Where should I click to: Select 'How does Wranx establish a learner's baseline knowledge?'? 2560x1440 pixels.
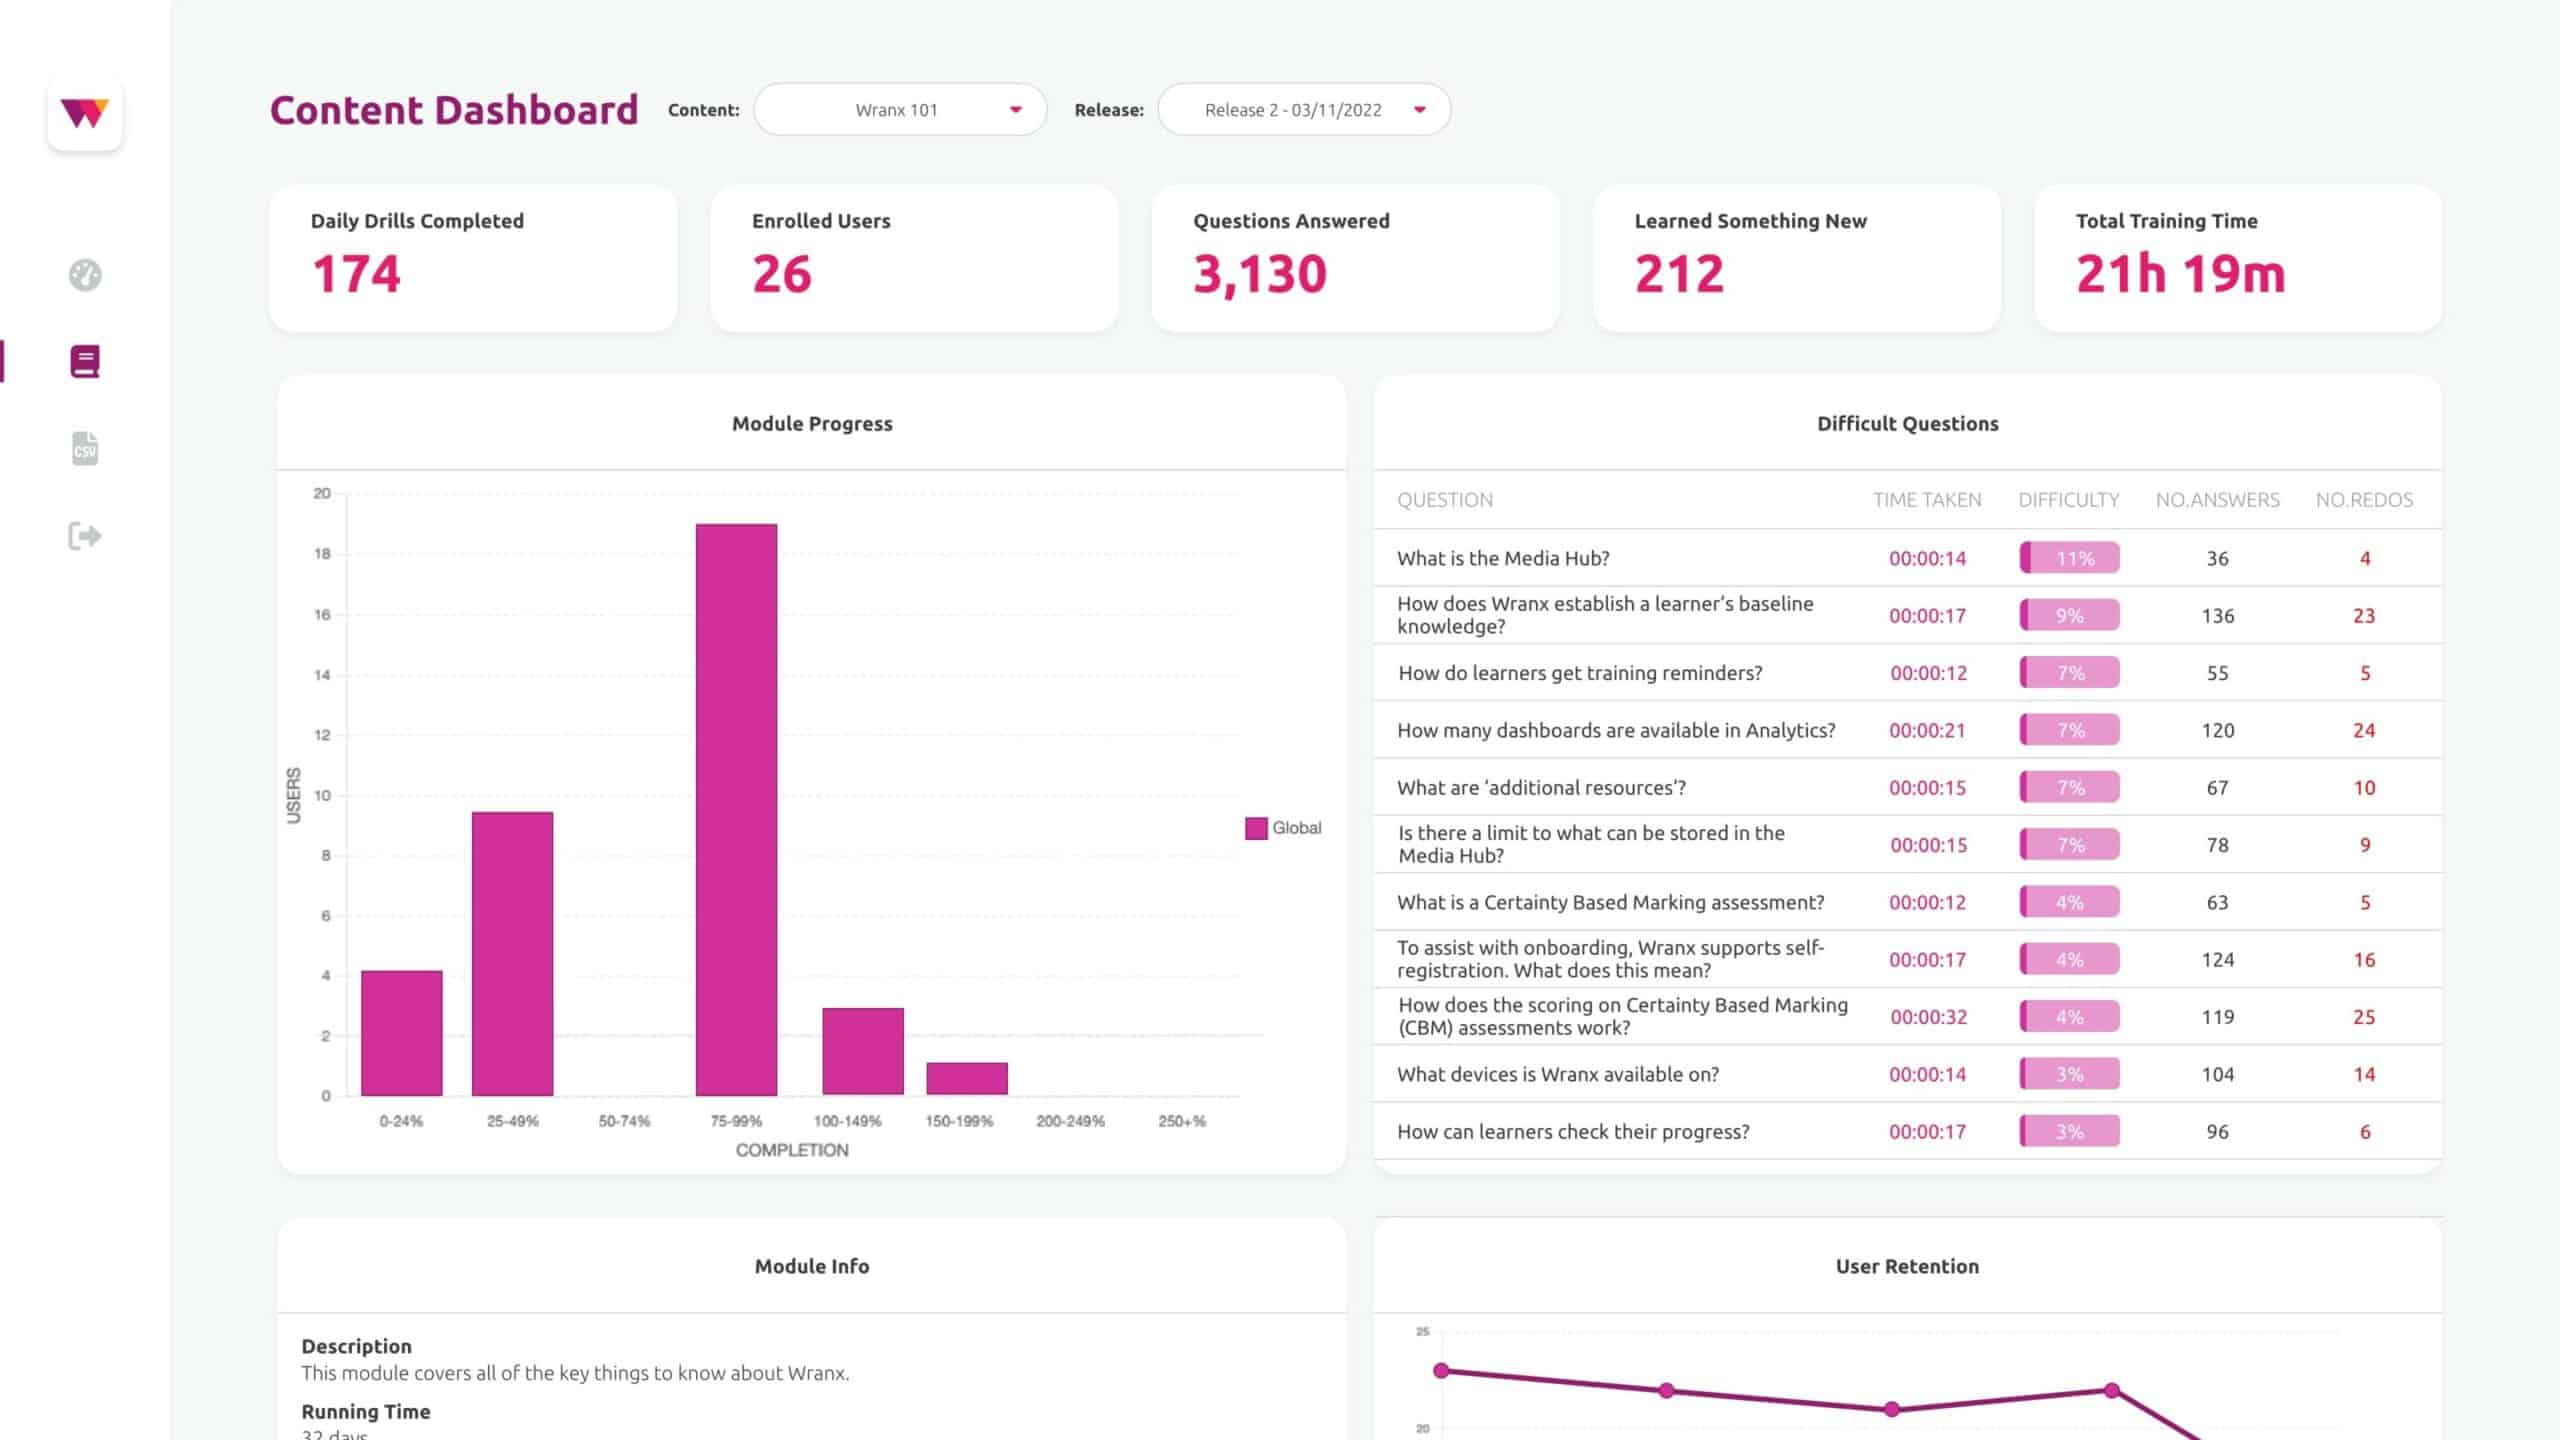click(x=1605, y=615)
